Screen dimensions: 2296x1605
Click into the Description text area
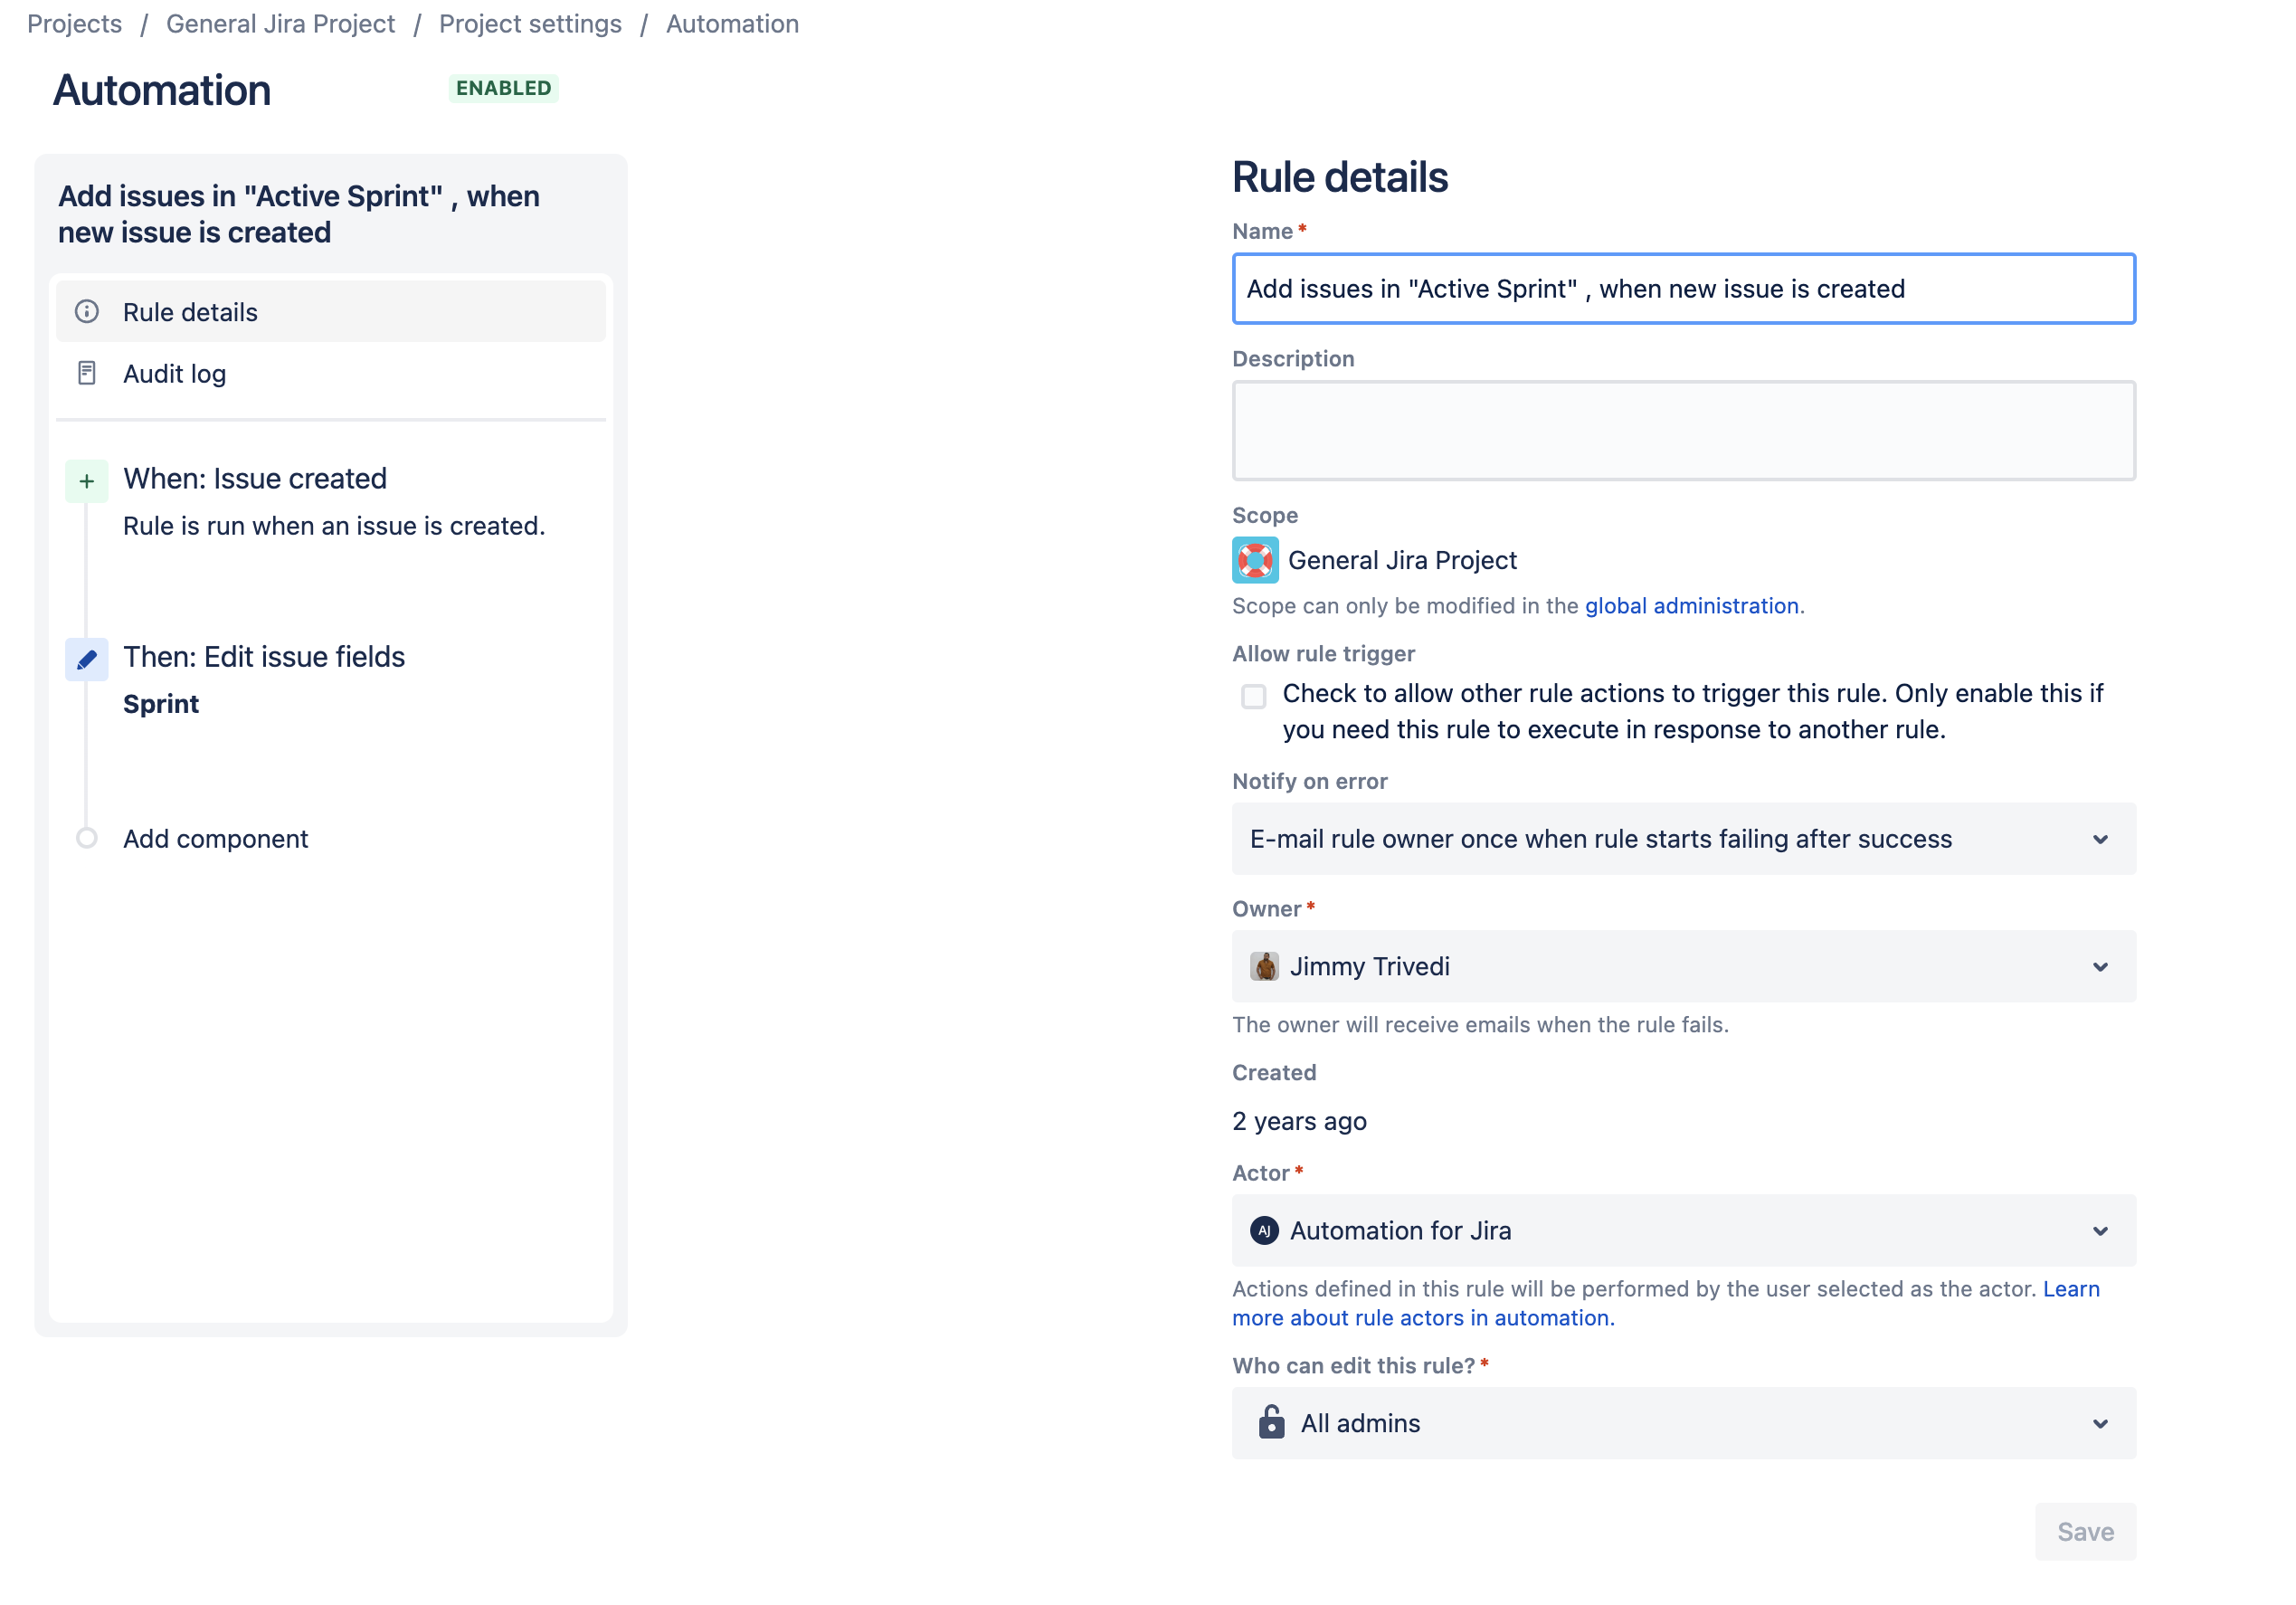coord(1683,430)
